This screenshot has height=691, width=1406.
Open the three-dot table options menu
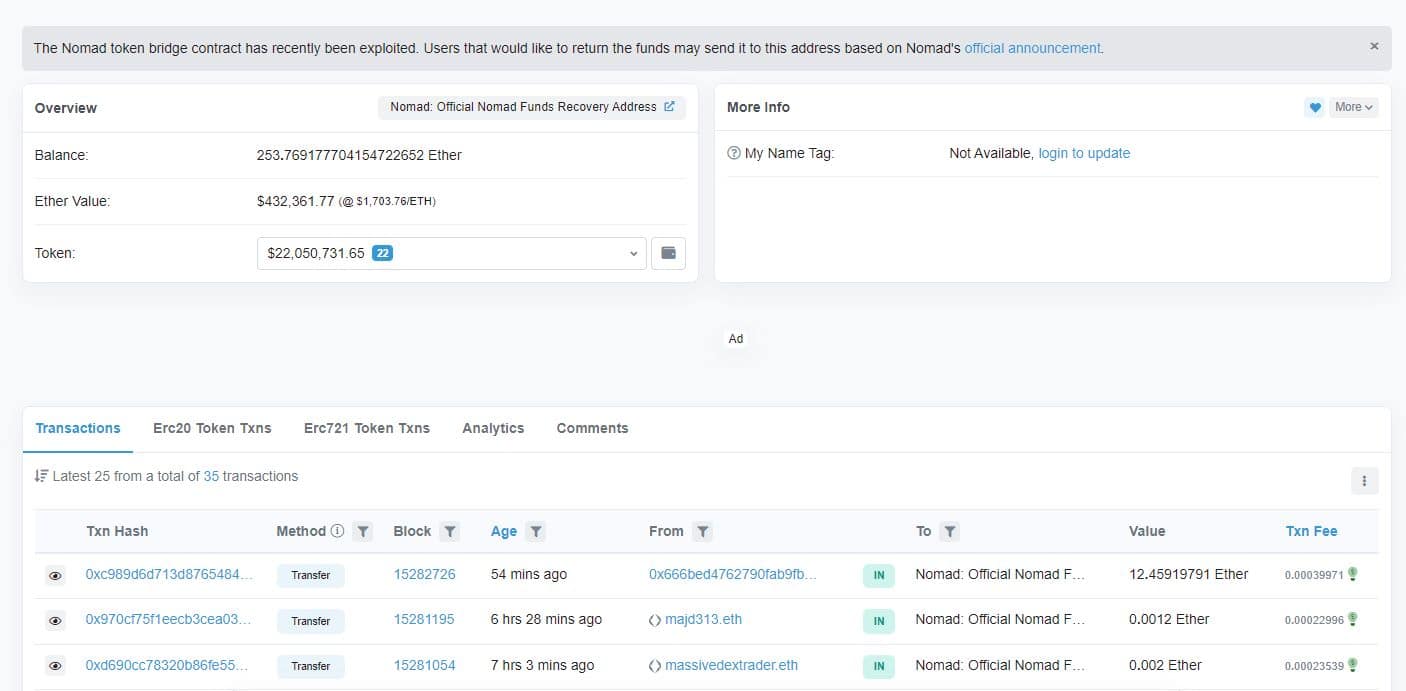pos(1365,481)
